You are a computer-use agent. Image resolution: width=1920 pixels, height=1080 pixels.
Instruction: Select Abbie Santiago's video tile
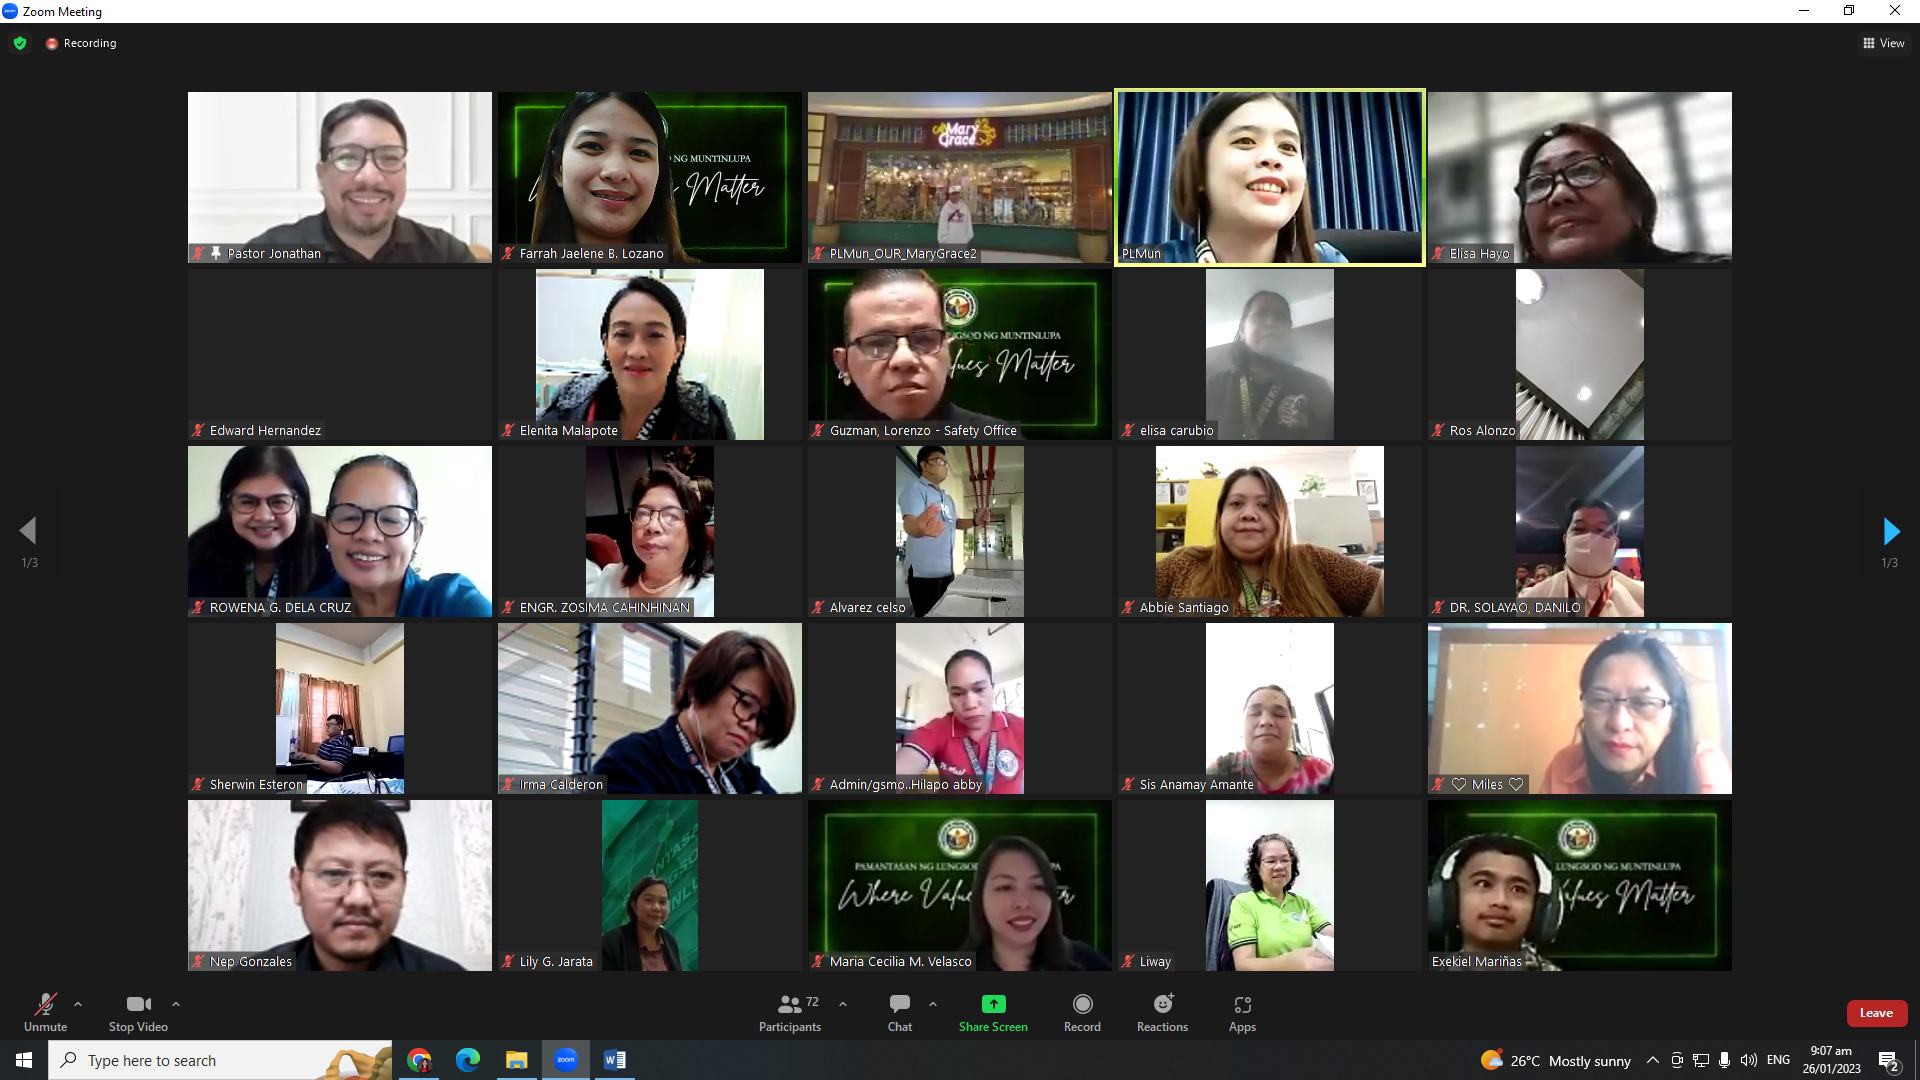[x=1270, y=531]
